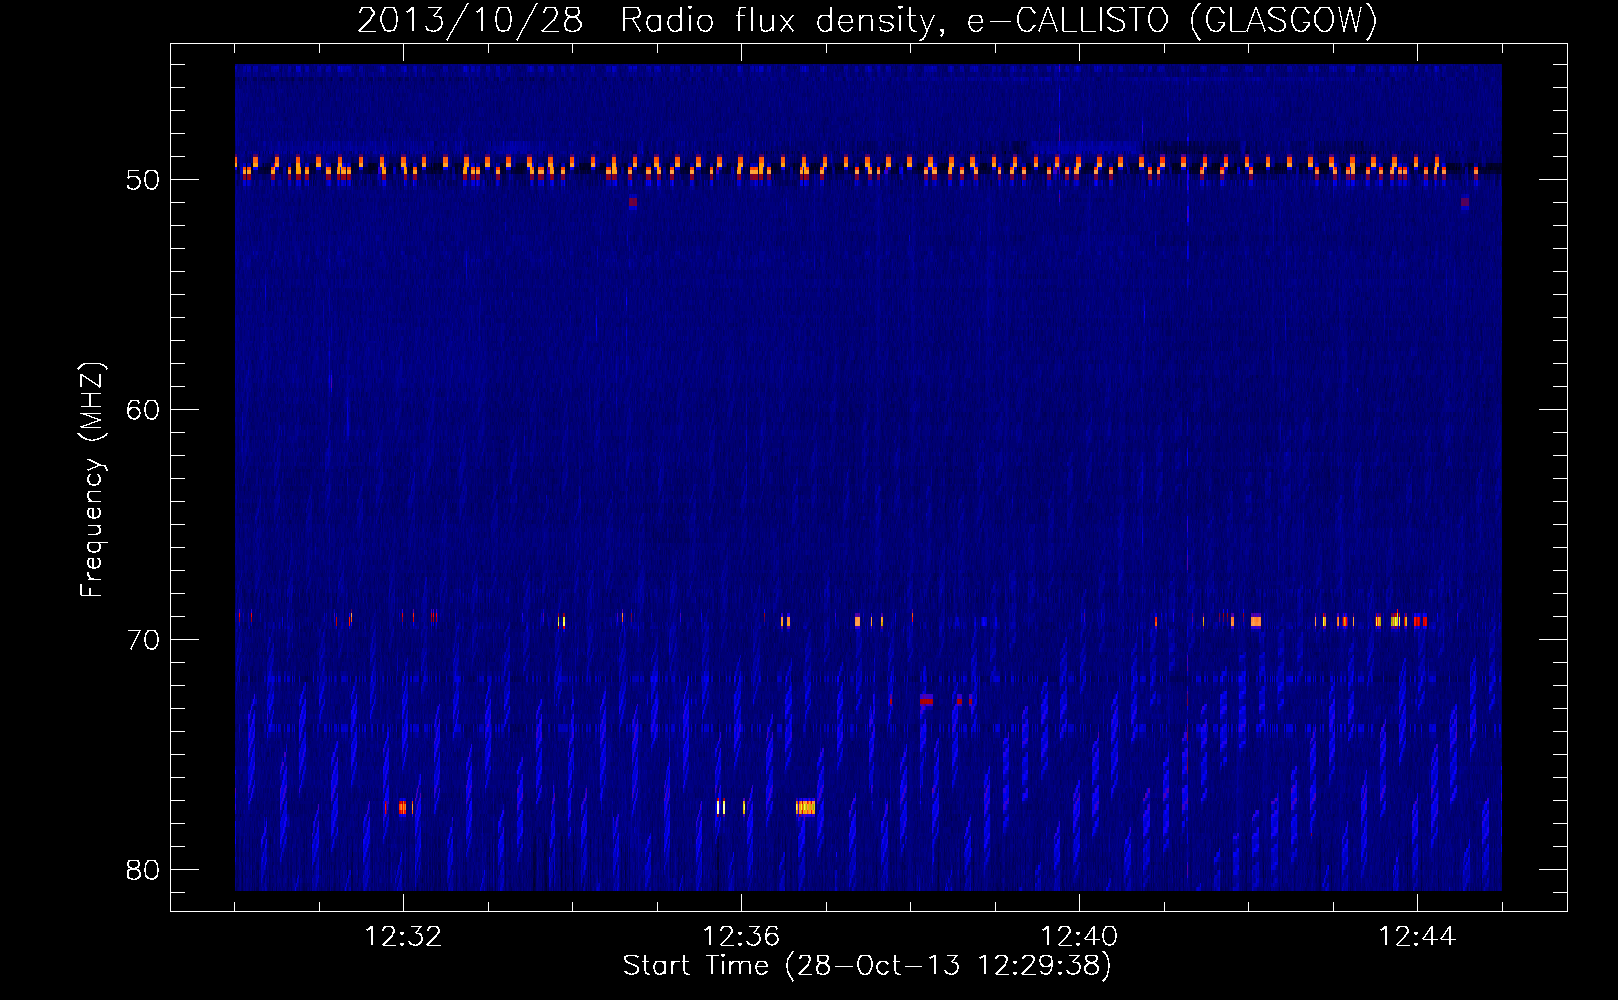This screenshot has height=1000, width=1618.
Task: Click the y-axis tick label '60'
Action: click(x=143, y=410)
